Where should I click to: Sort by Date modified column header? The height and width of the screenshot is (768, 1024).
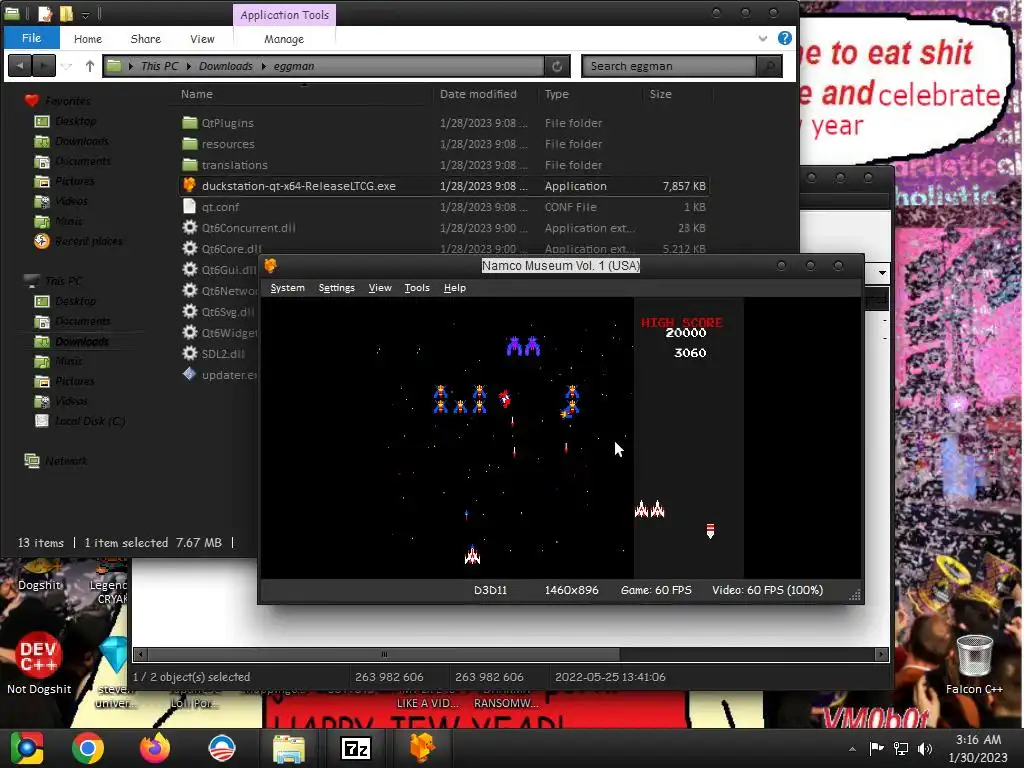478,94
